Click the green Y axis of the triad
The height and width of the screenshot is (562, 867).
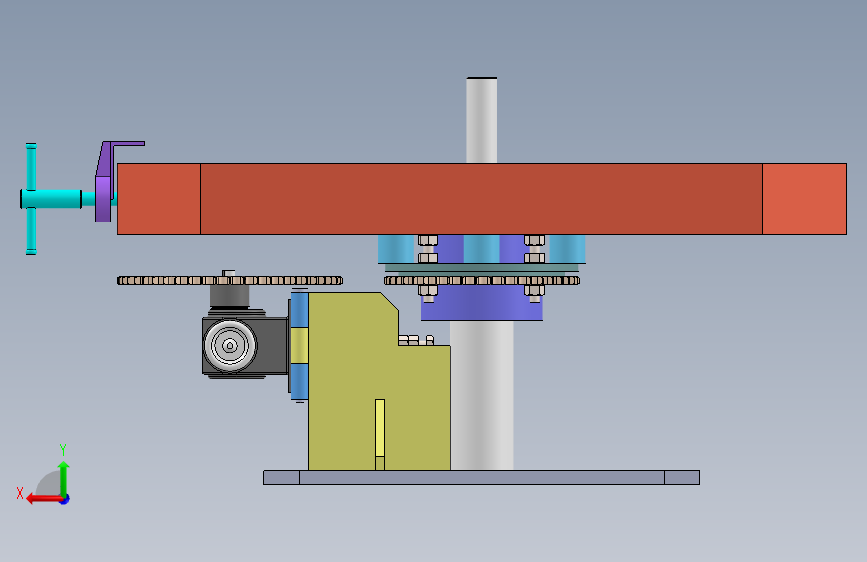[64, 478]
